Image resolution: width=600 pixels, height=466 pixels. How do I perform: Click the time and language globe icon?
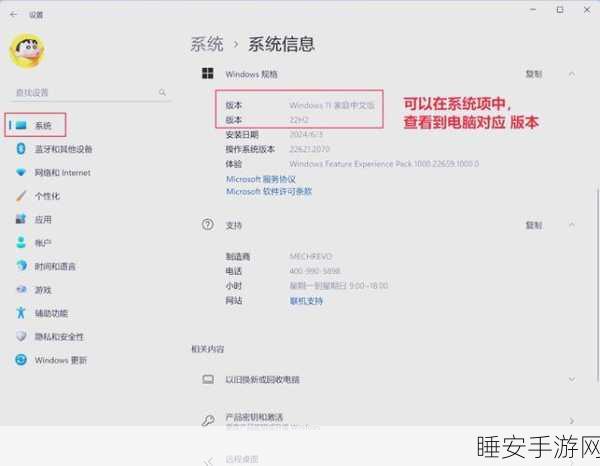pyautogui.click(x=21, y=266)
